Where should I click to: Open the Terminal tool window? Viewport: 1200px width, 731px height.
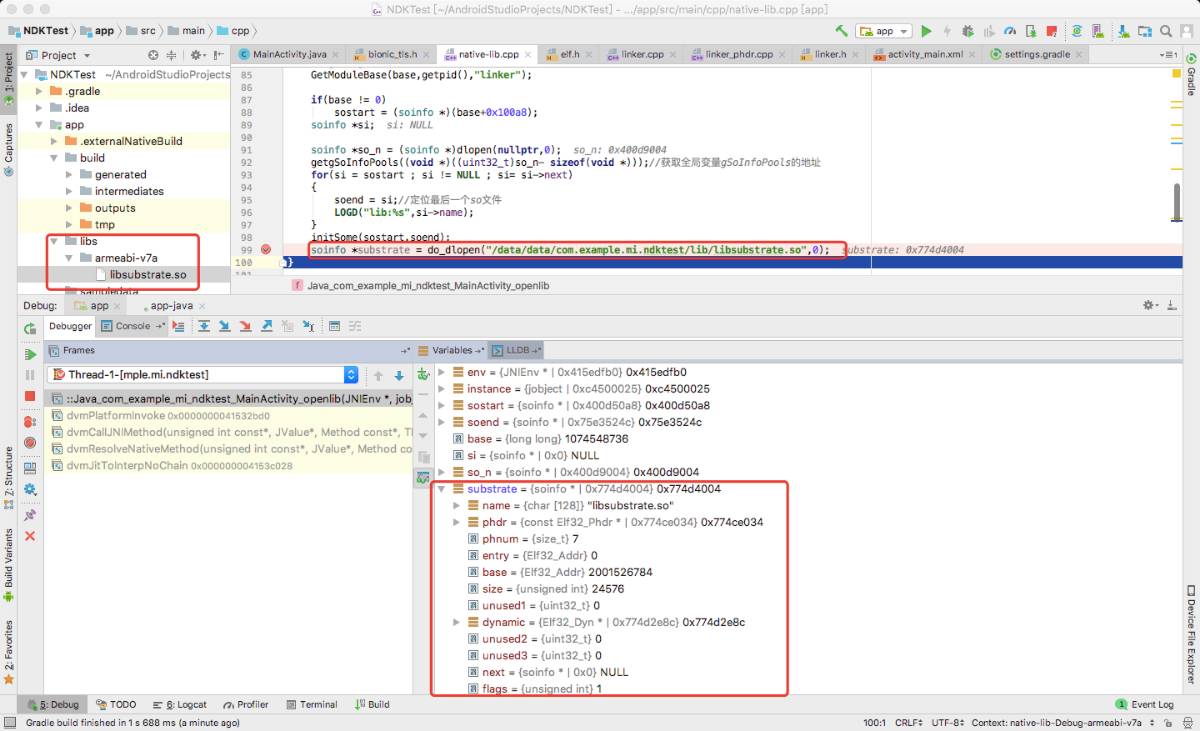311,704
